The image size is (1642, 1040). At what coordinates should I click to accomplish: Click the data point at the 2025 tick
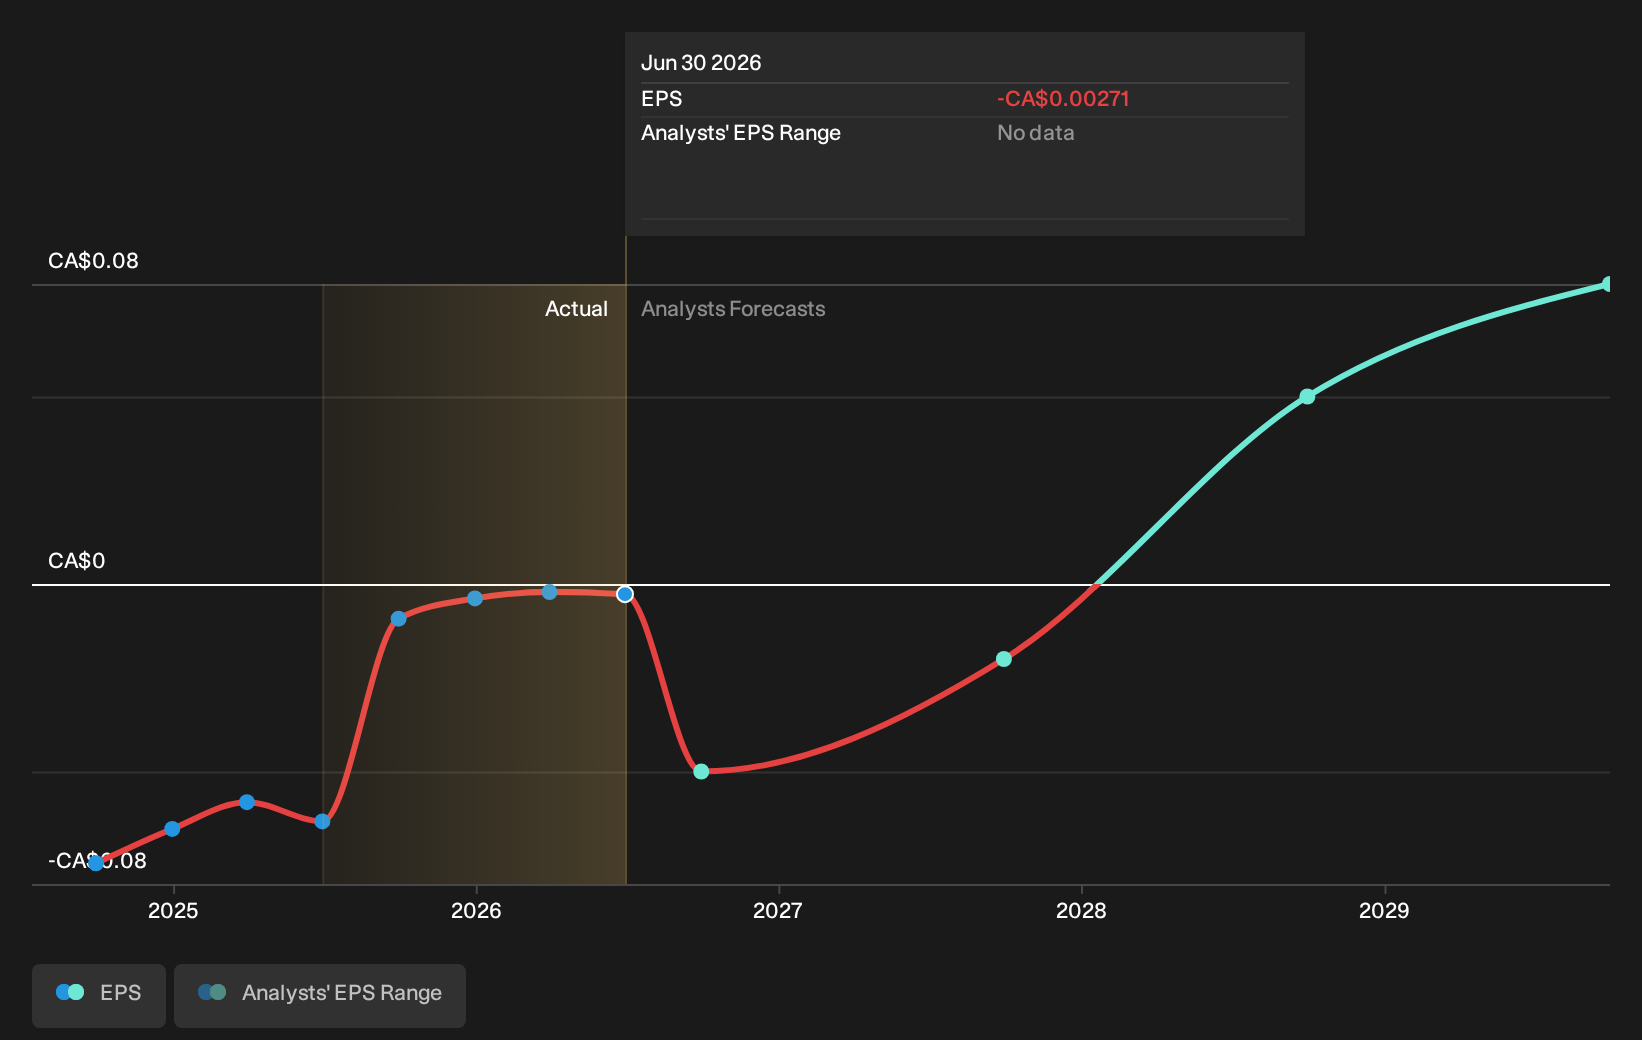click(x=172, y=829)
